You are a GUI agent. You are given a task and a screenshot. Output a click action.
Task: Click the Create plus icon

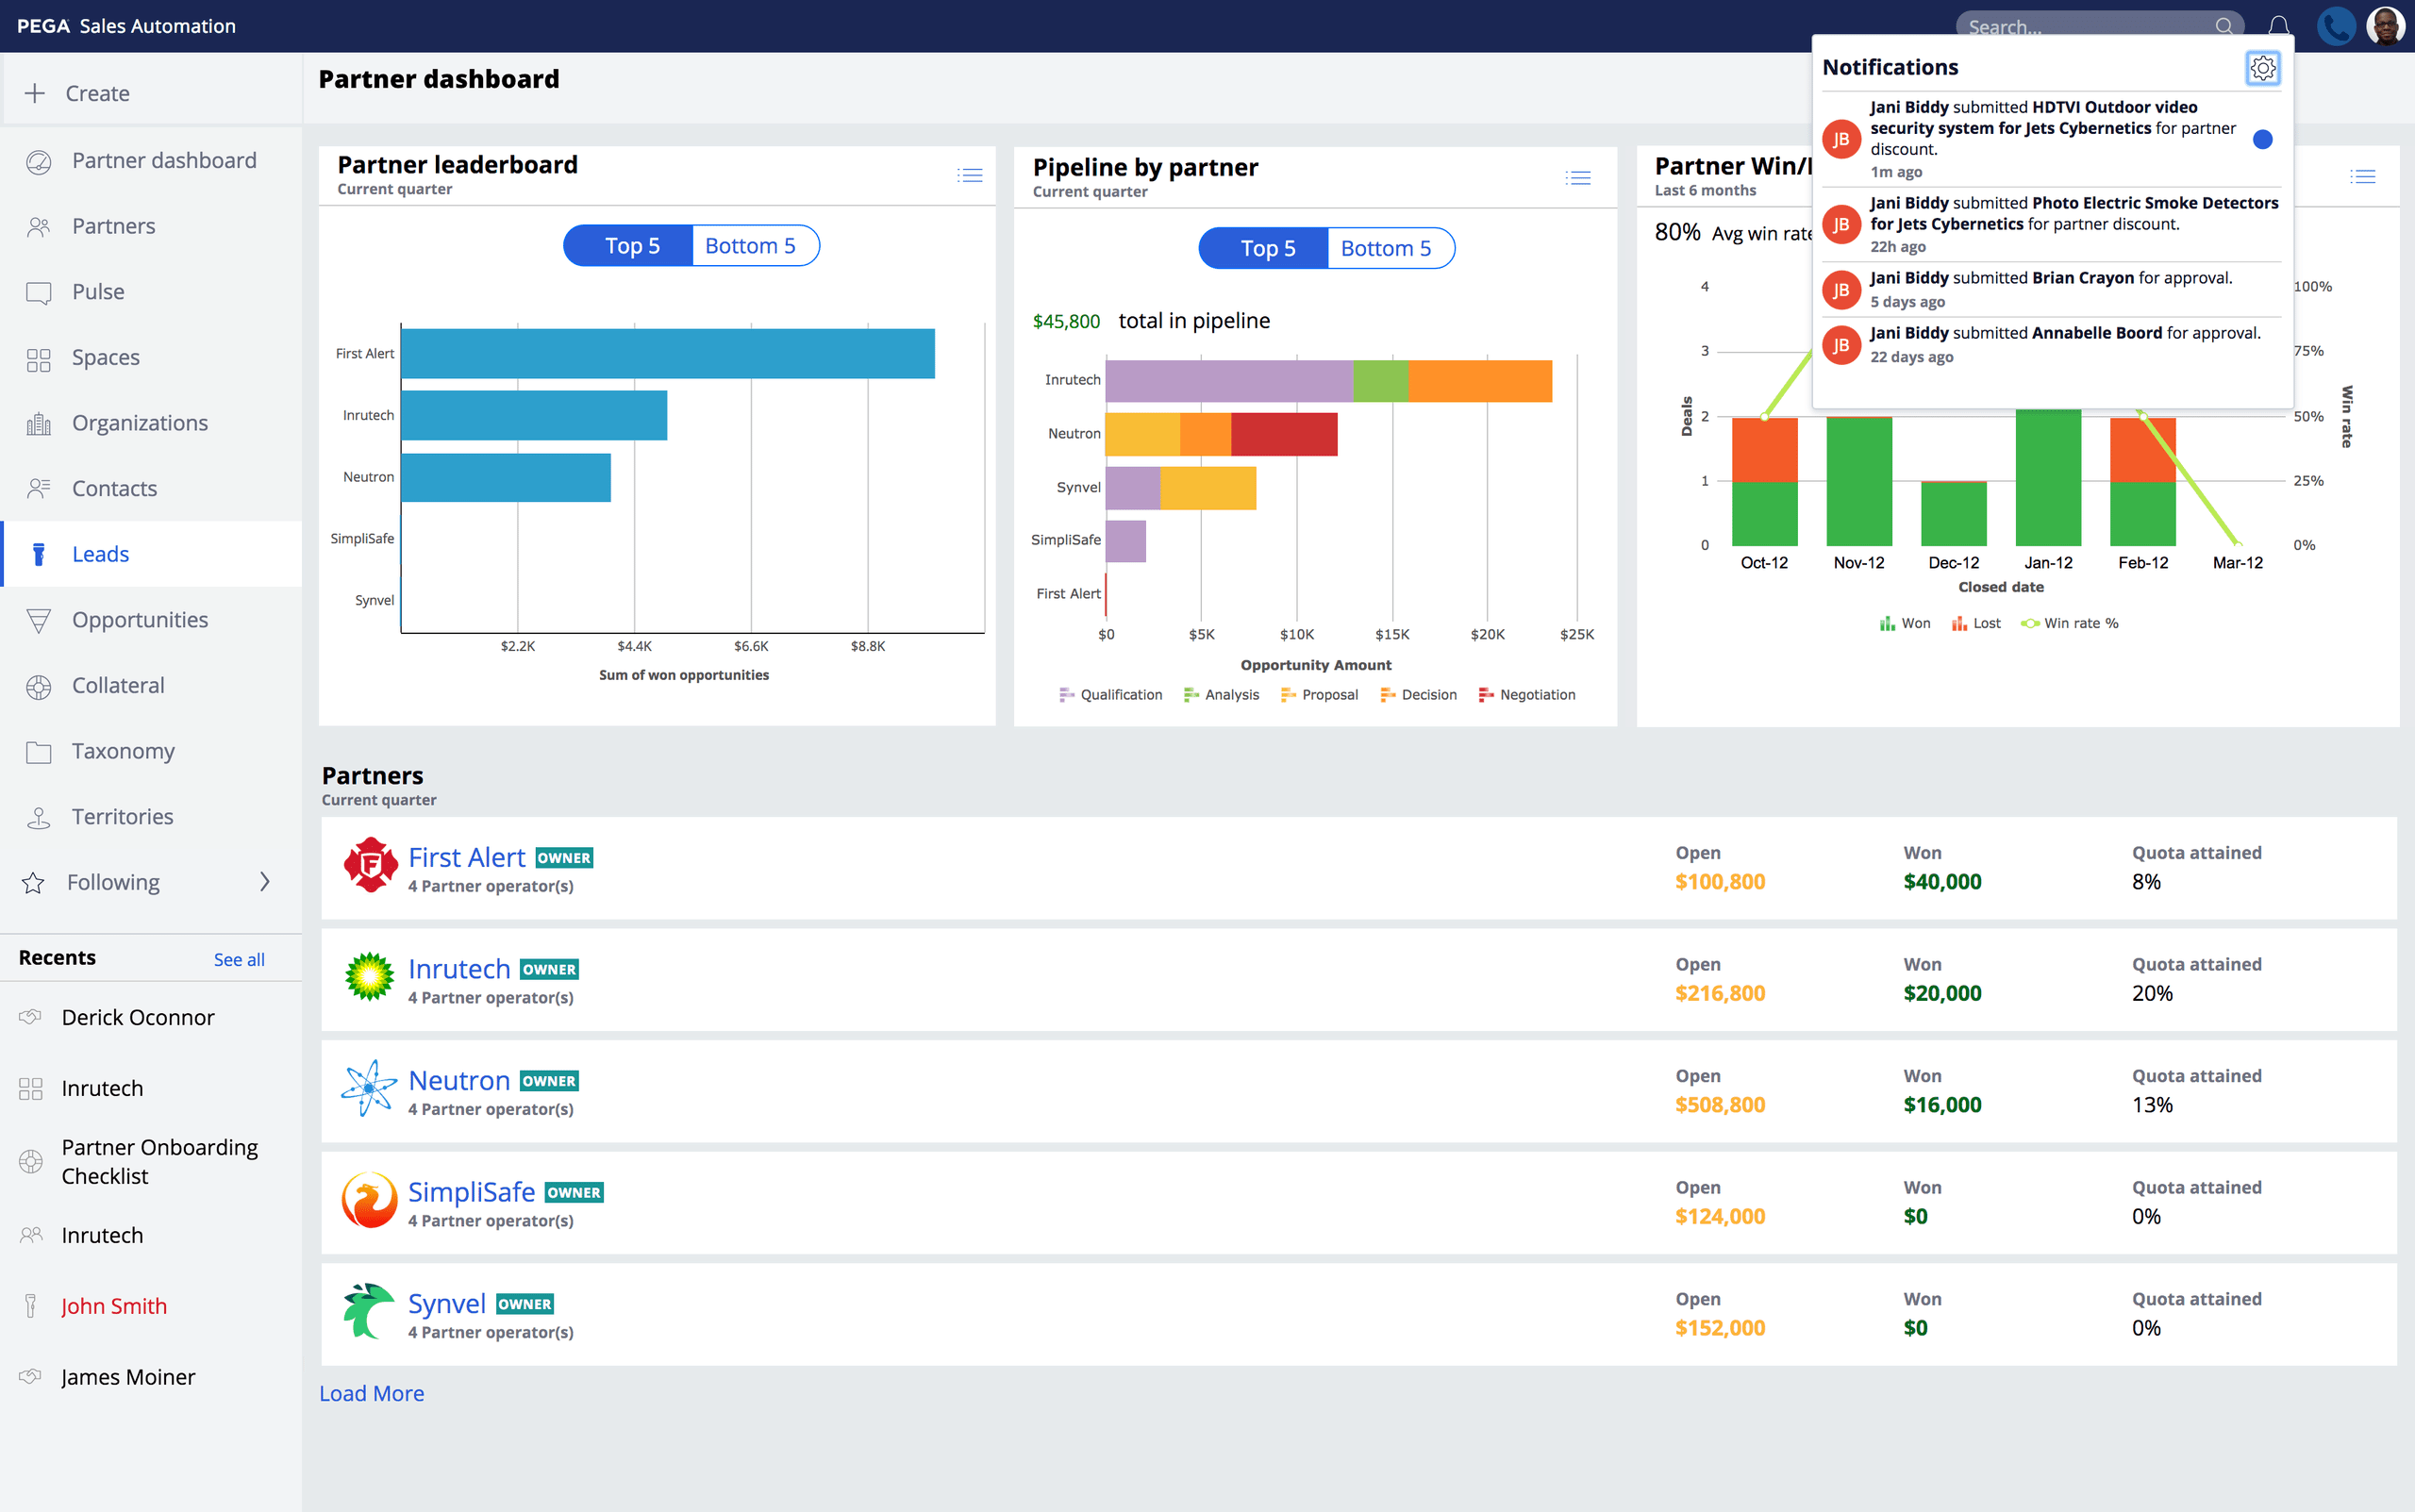tap(35, 93)
